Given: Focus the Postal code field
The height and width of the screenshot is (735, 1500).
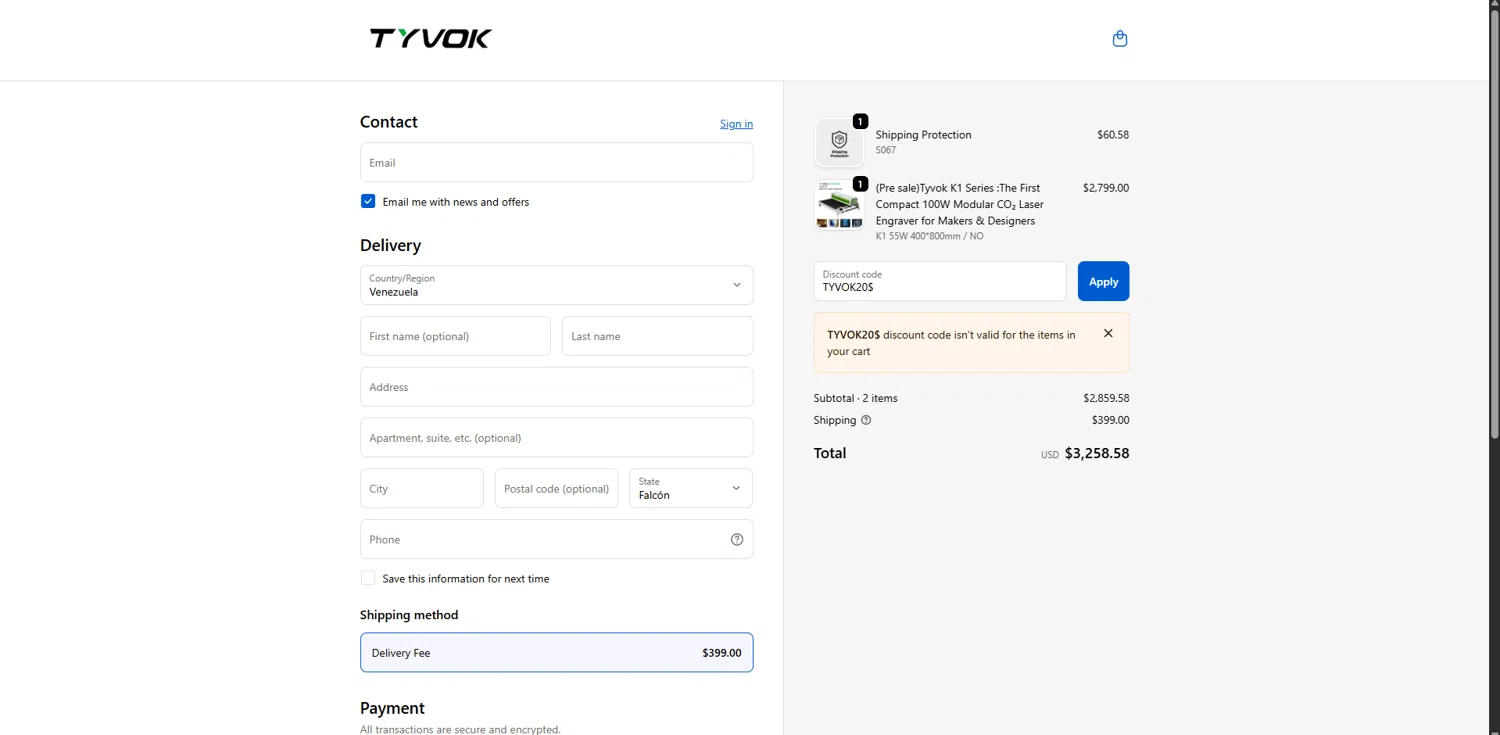Looking at the screenshot, I should click(556, 488).
